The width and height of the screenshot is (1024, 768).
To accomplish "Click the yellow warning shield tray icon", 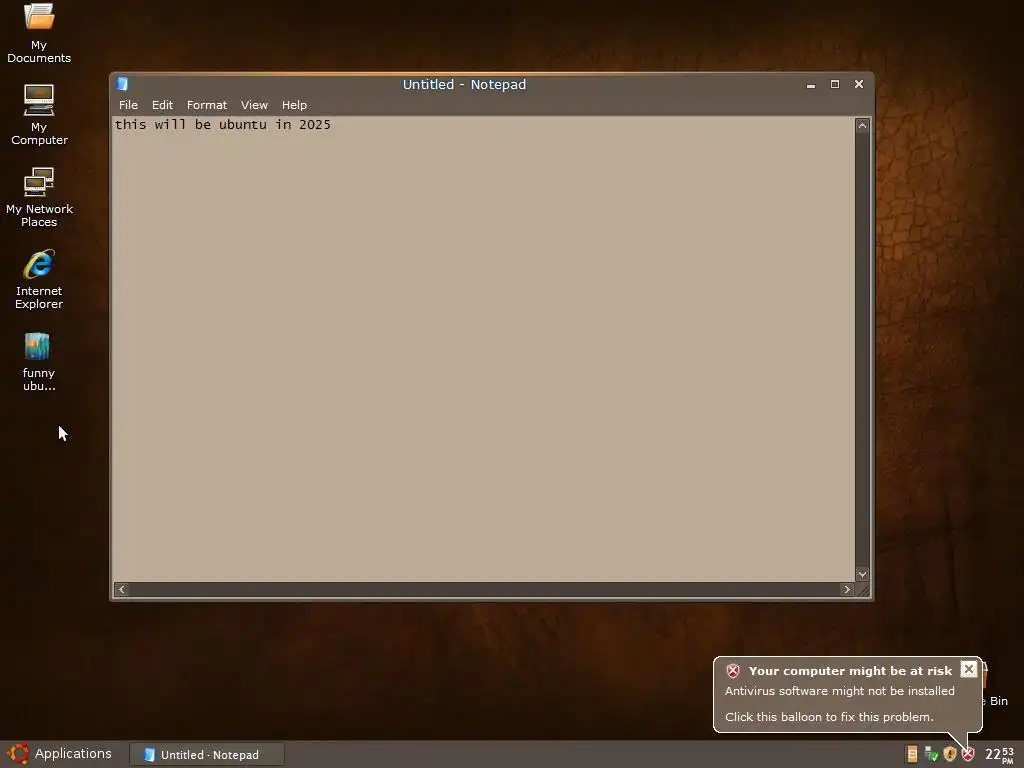I will 950,754.
